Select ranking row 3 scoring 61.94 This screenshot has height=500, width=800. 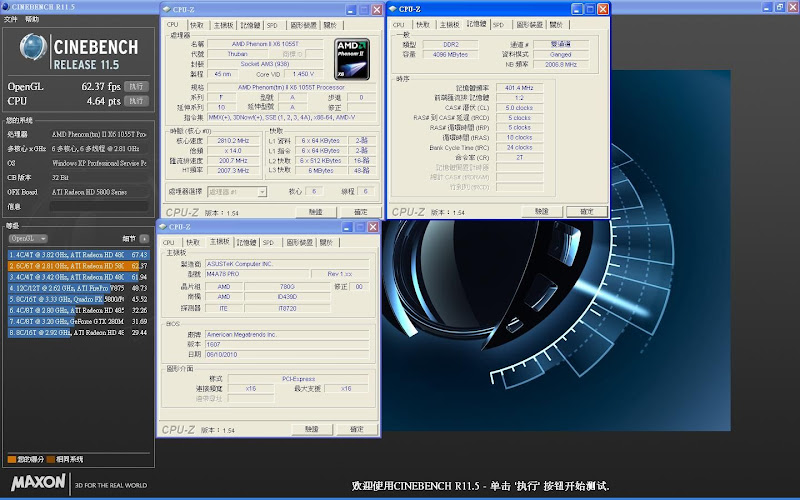(x=79, y=277)
